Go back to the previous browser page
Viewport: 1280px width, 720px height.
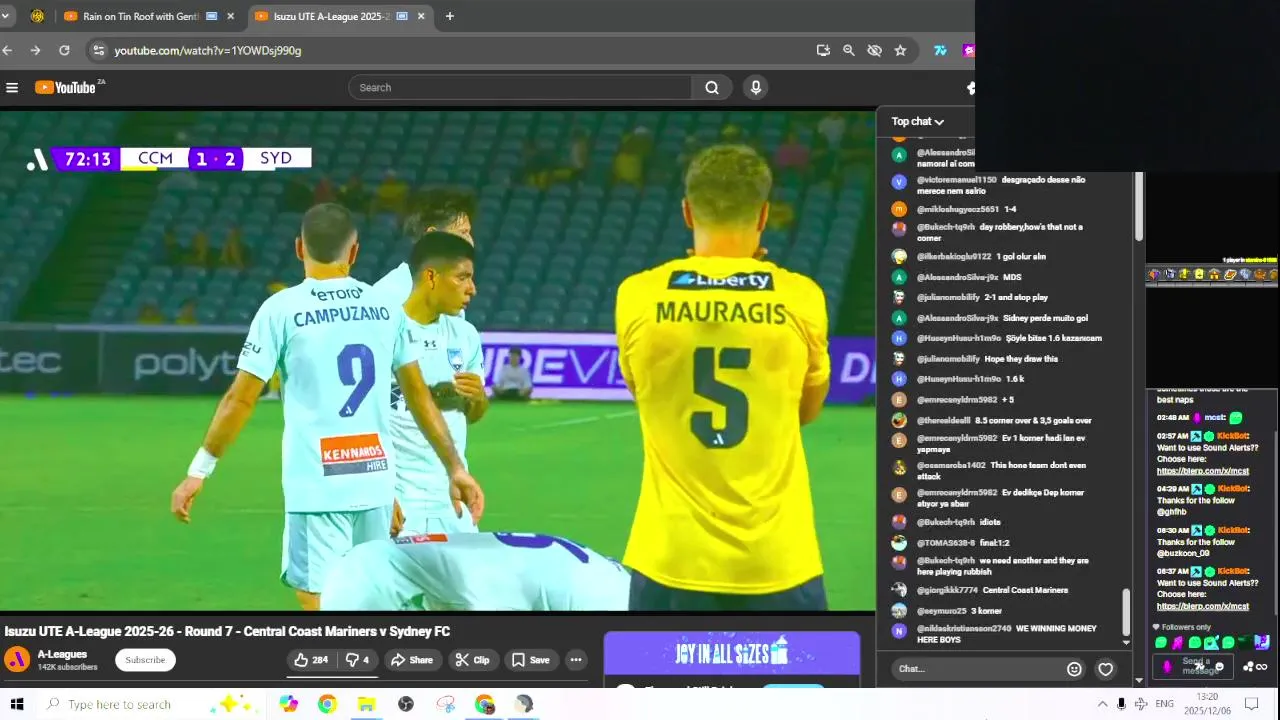tap(8, 50)
